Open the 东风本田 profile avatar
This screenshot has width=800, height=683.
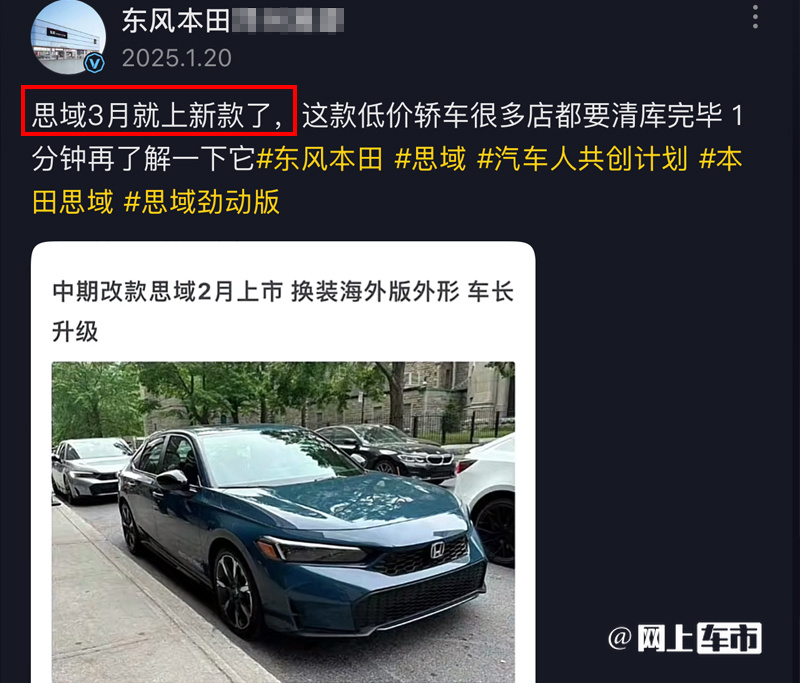68,37
